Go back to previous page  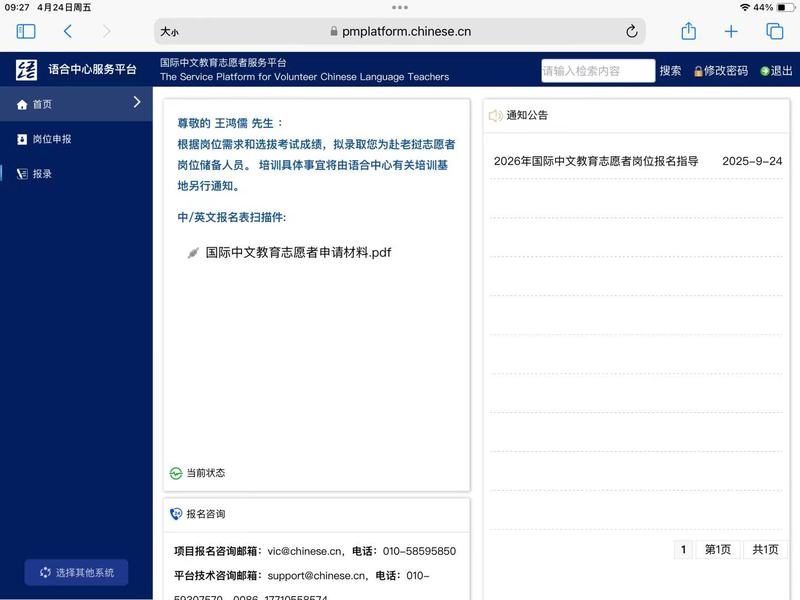point(68,32)
